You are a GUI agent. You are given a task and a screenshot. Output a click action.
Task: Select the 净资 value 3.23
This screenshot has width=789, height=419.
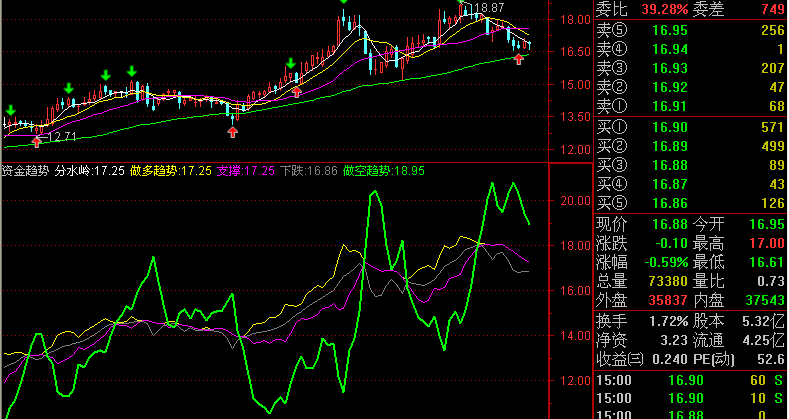pos(673,340)
